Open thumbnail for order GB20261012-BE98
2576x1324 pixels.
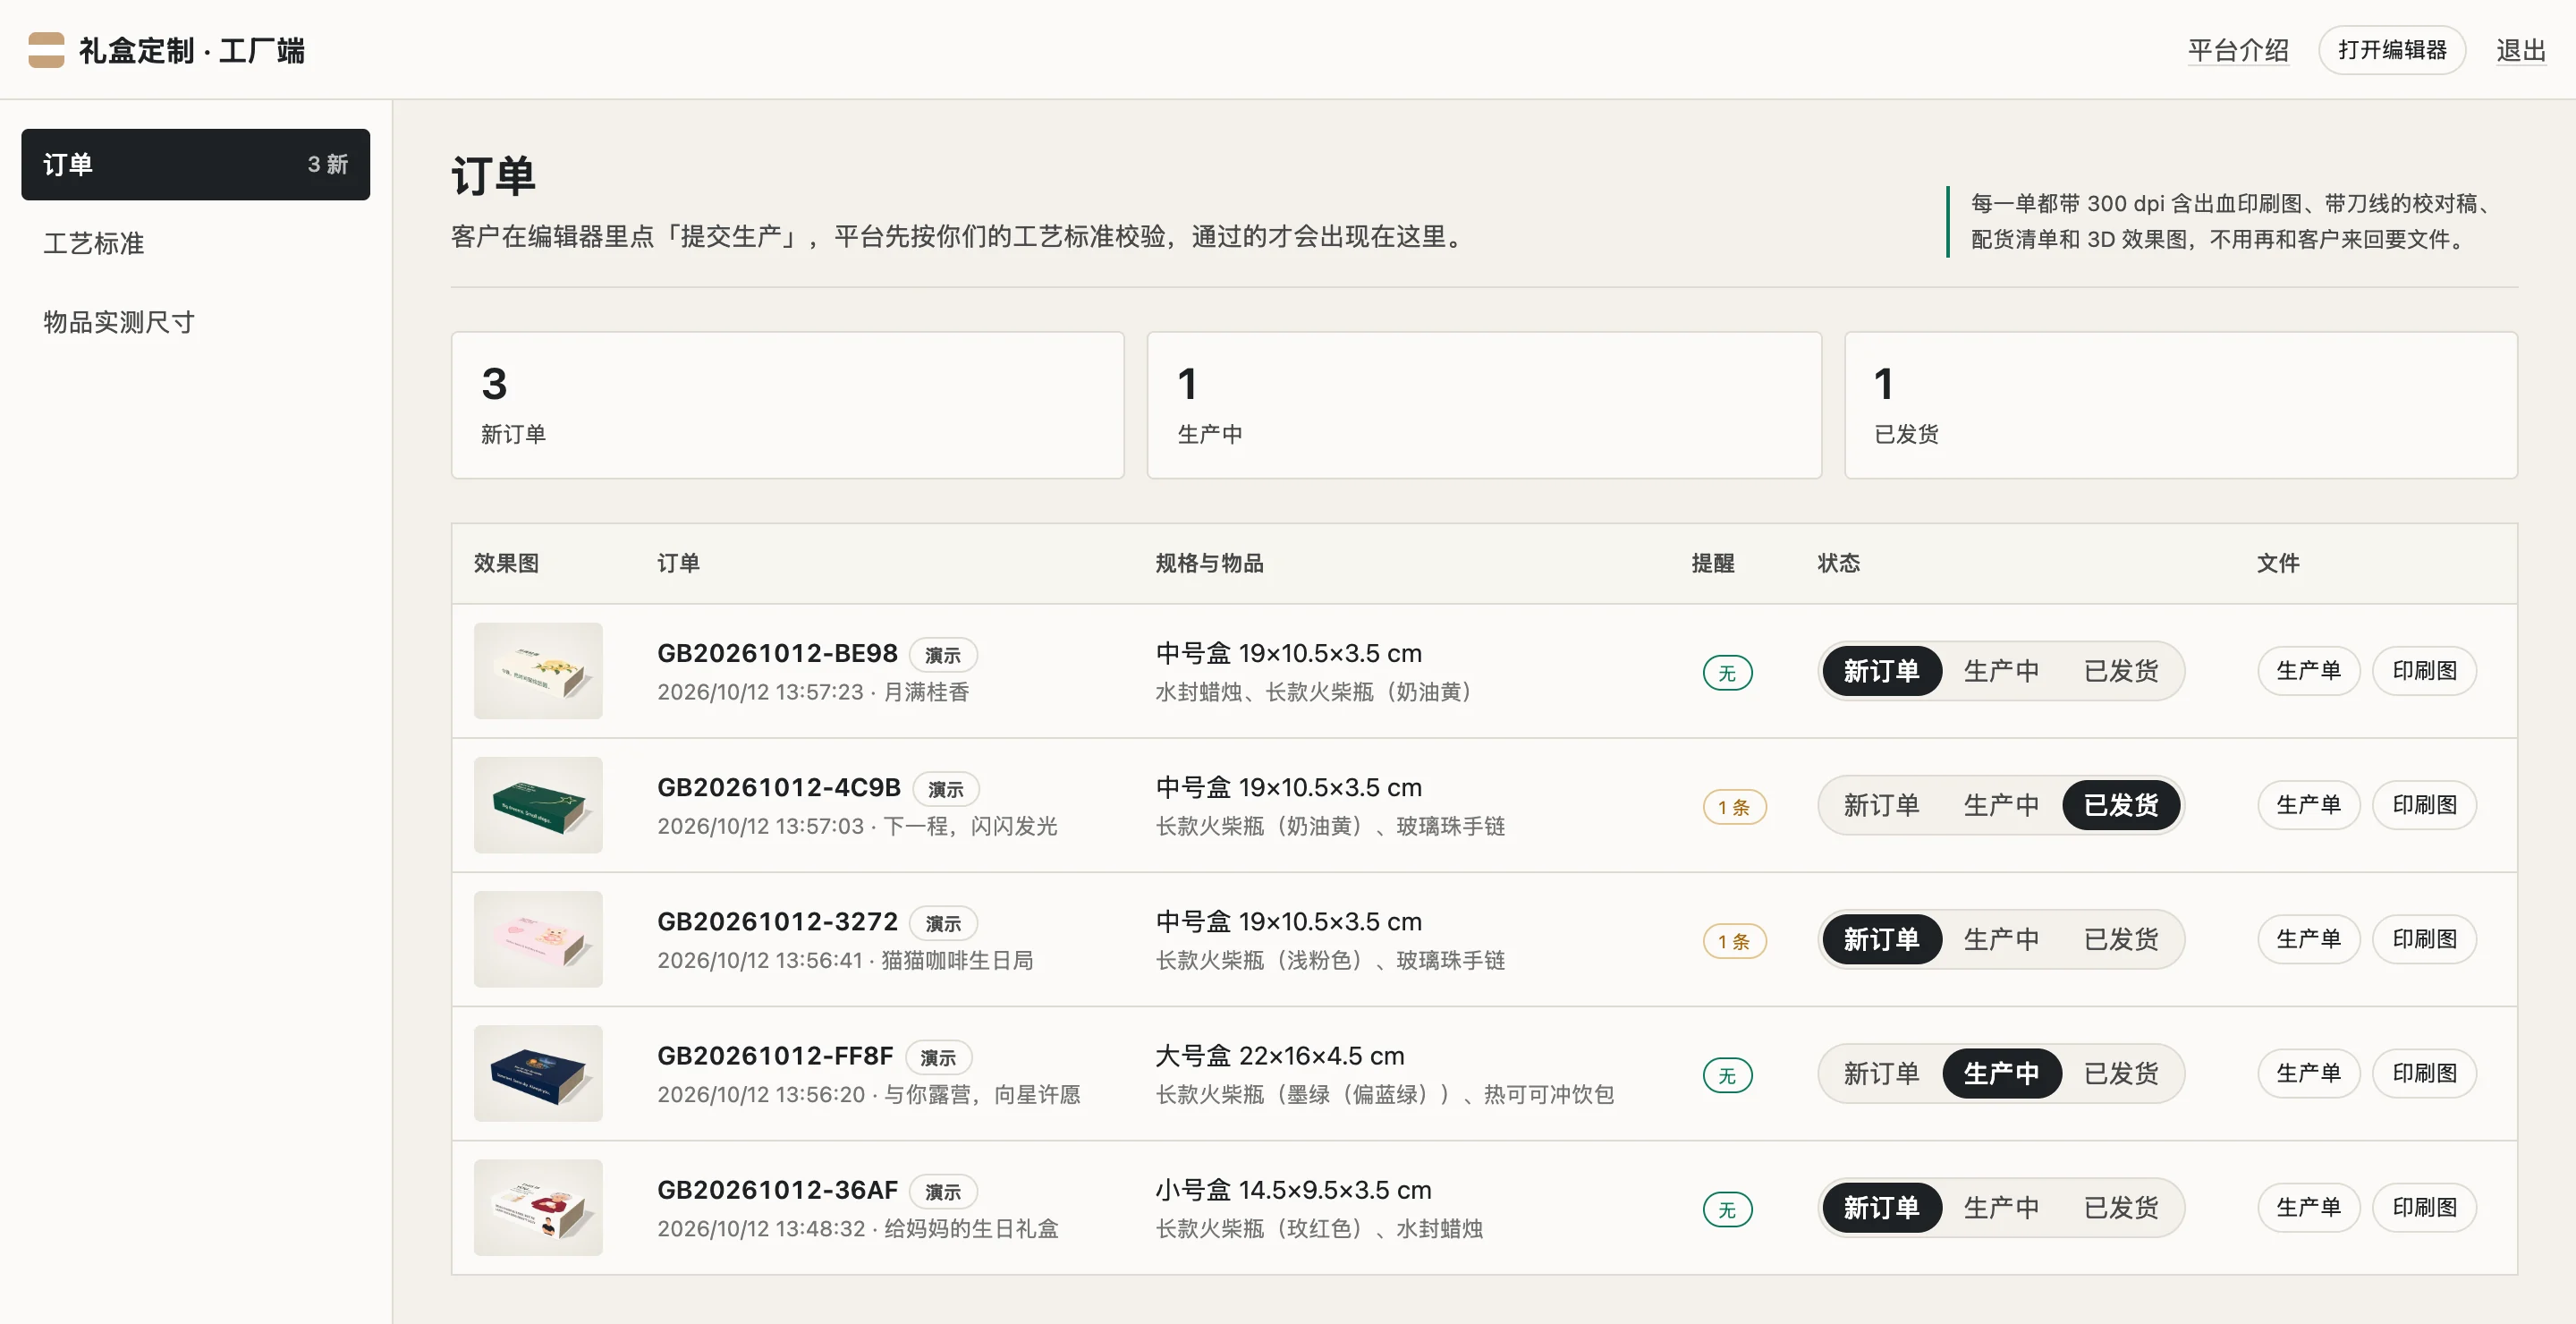[x=538, y=671]
